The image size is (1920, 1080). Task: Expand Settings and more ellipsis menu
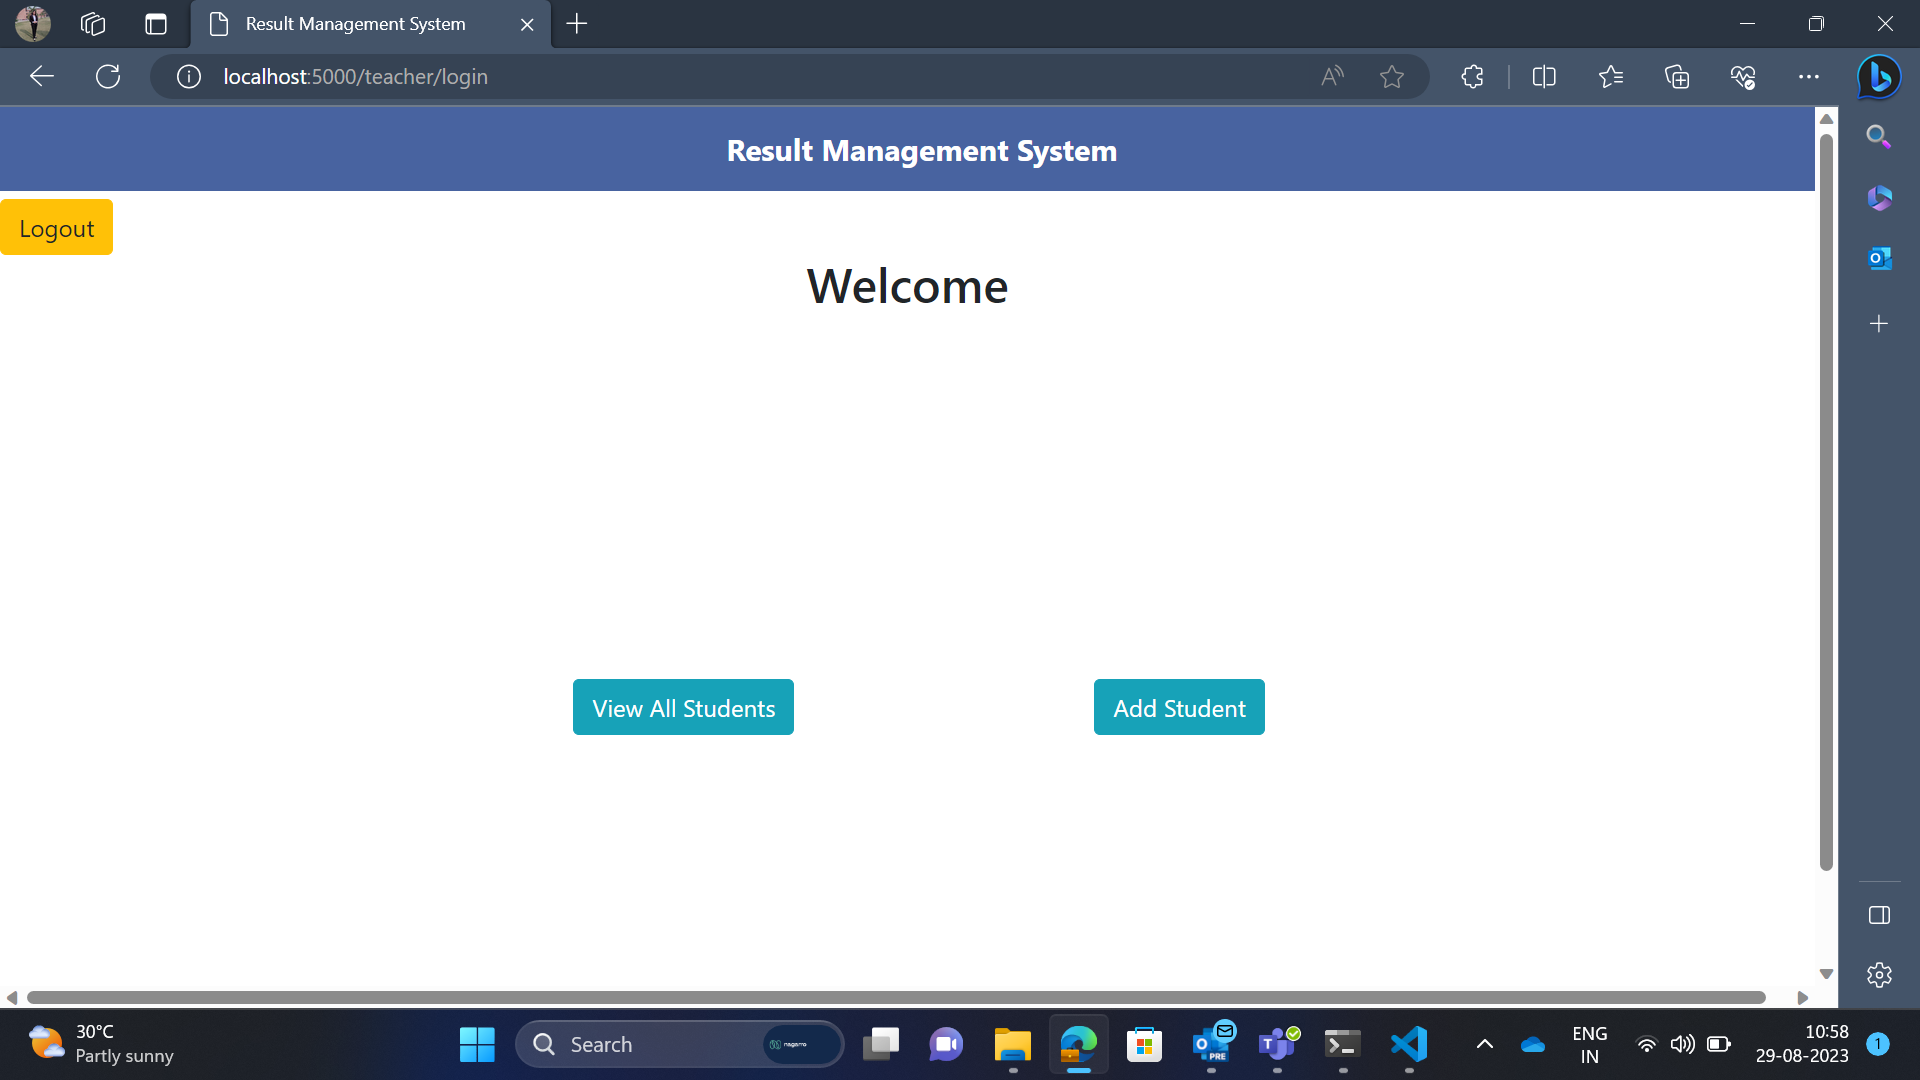pos(1809,77)
